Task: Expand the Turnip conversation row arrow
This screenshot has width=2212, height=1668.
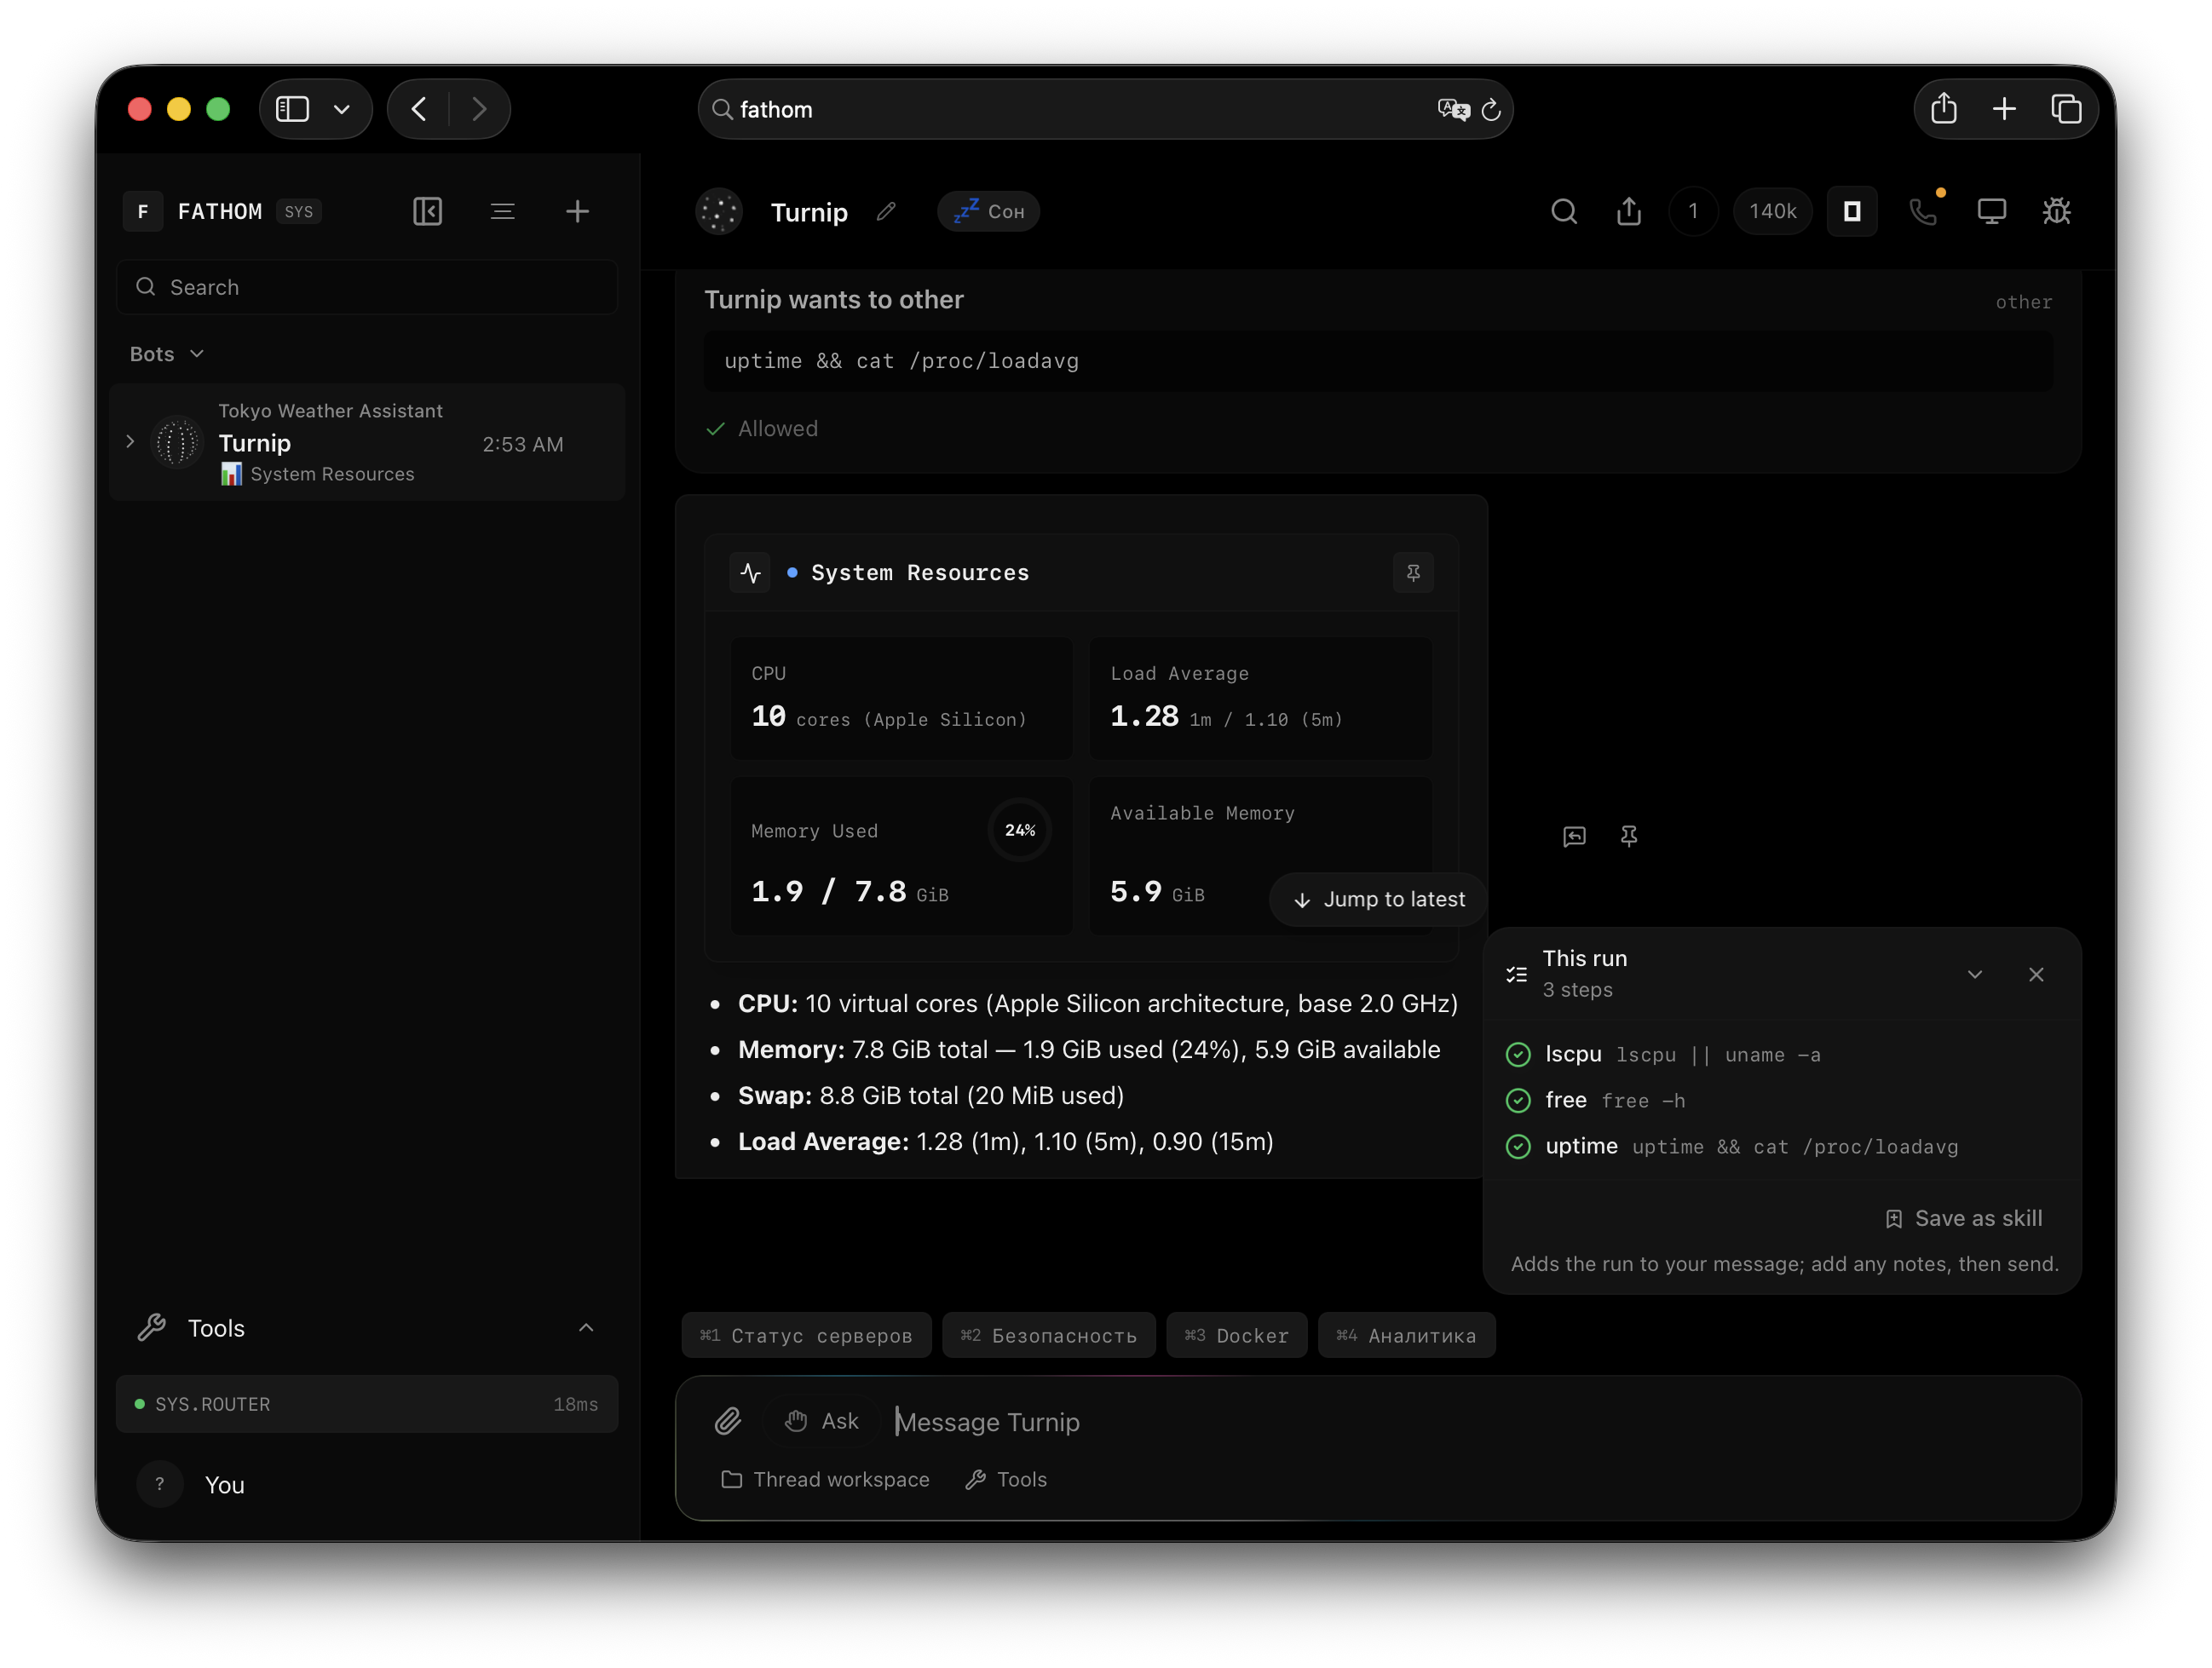Action: (130, 441)
